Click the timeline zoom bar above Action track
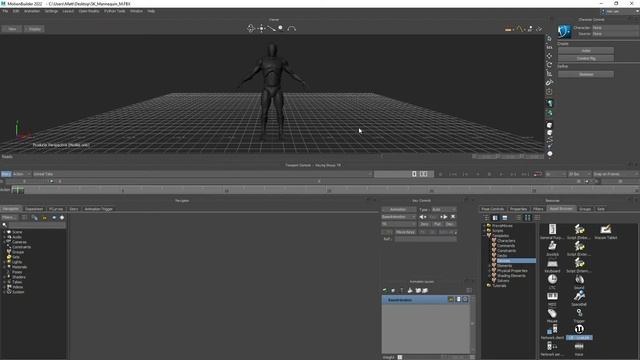640x360 pixels. click(x=318, y=181)
